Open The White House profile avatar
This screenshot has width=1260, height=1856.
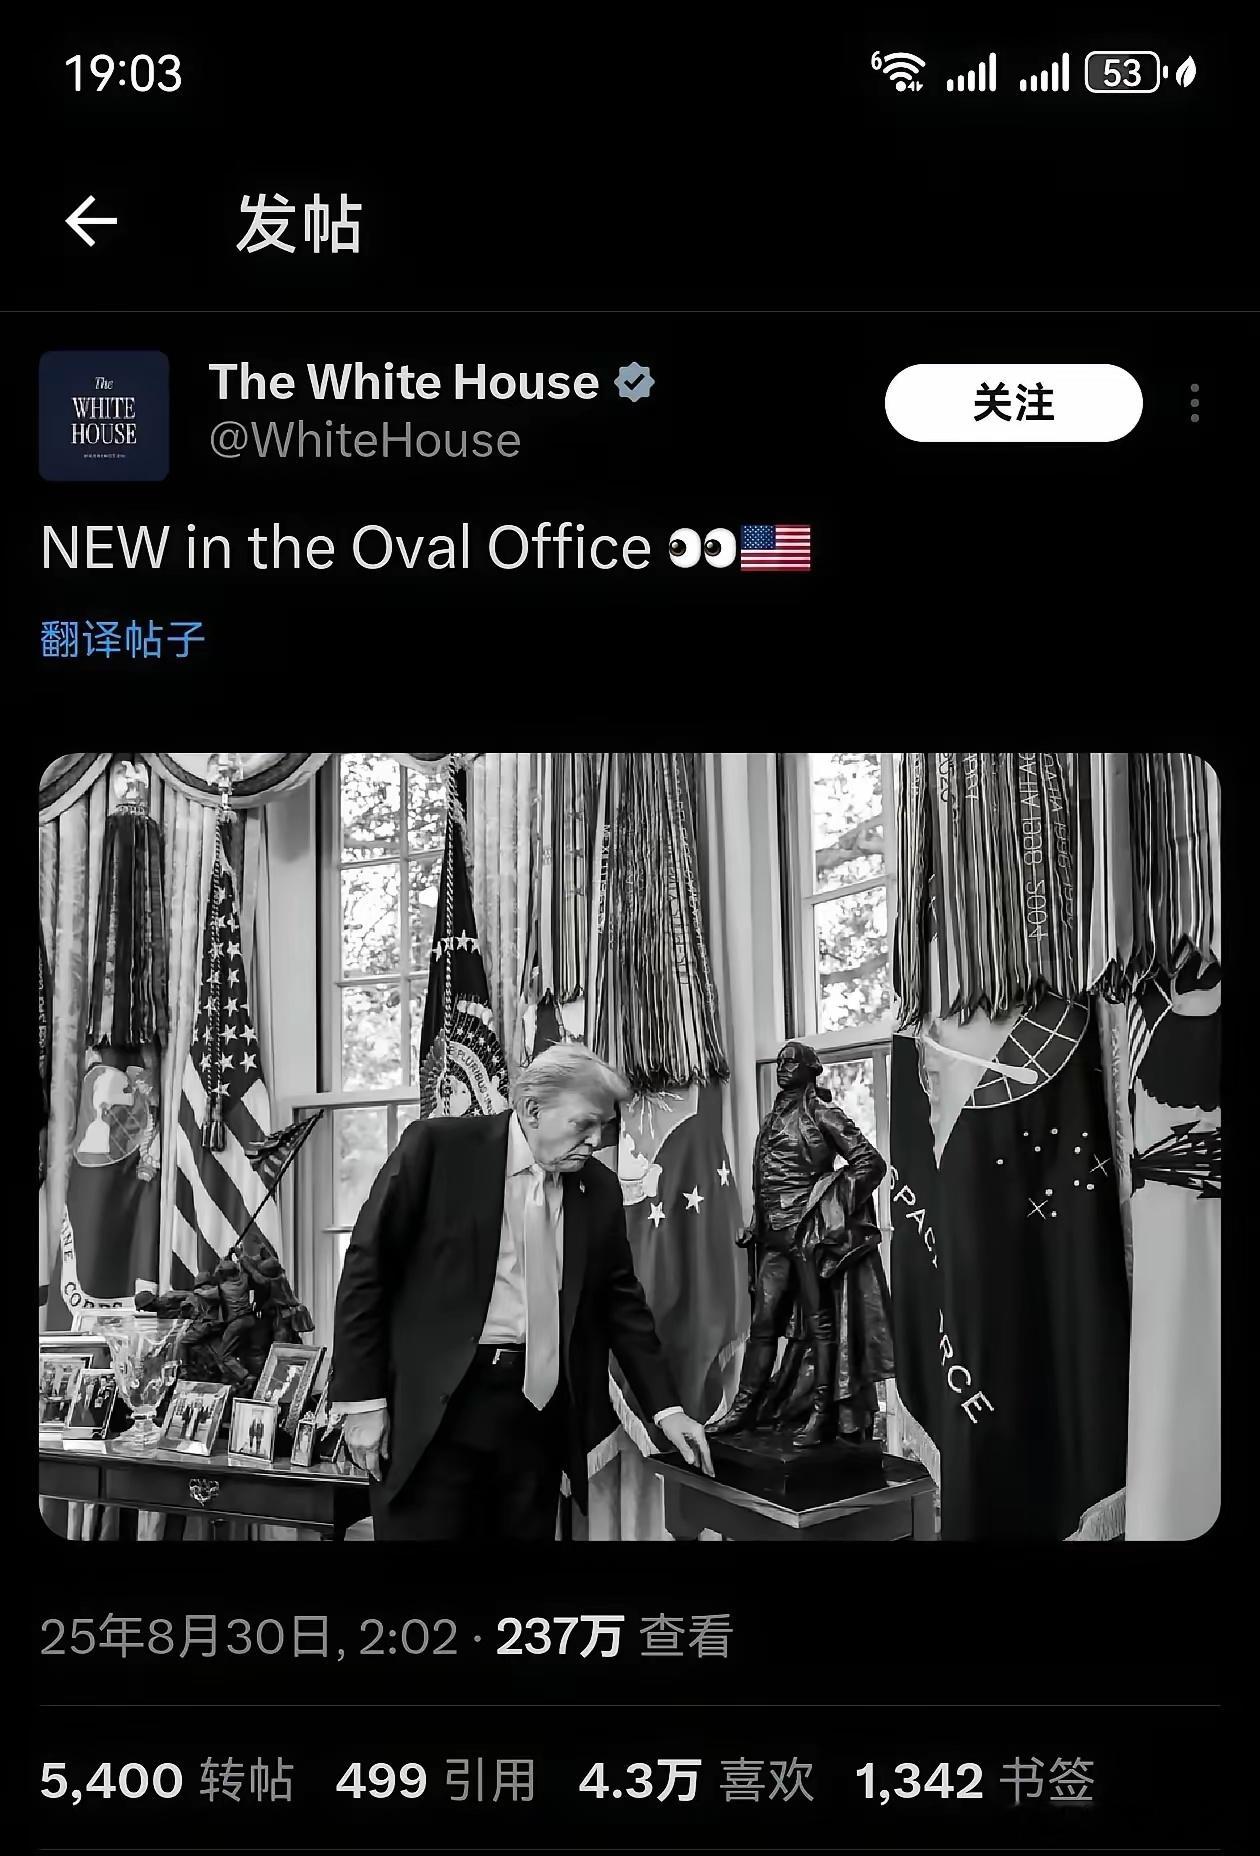[x=104, y=415]
